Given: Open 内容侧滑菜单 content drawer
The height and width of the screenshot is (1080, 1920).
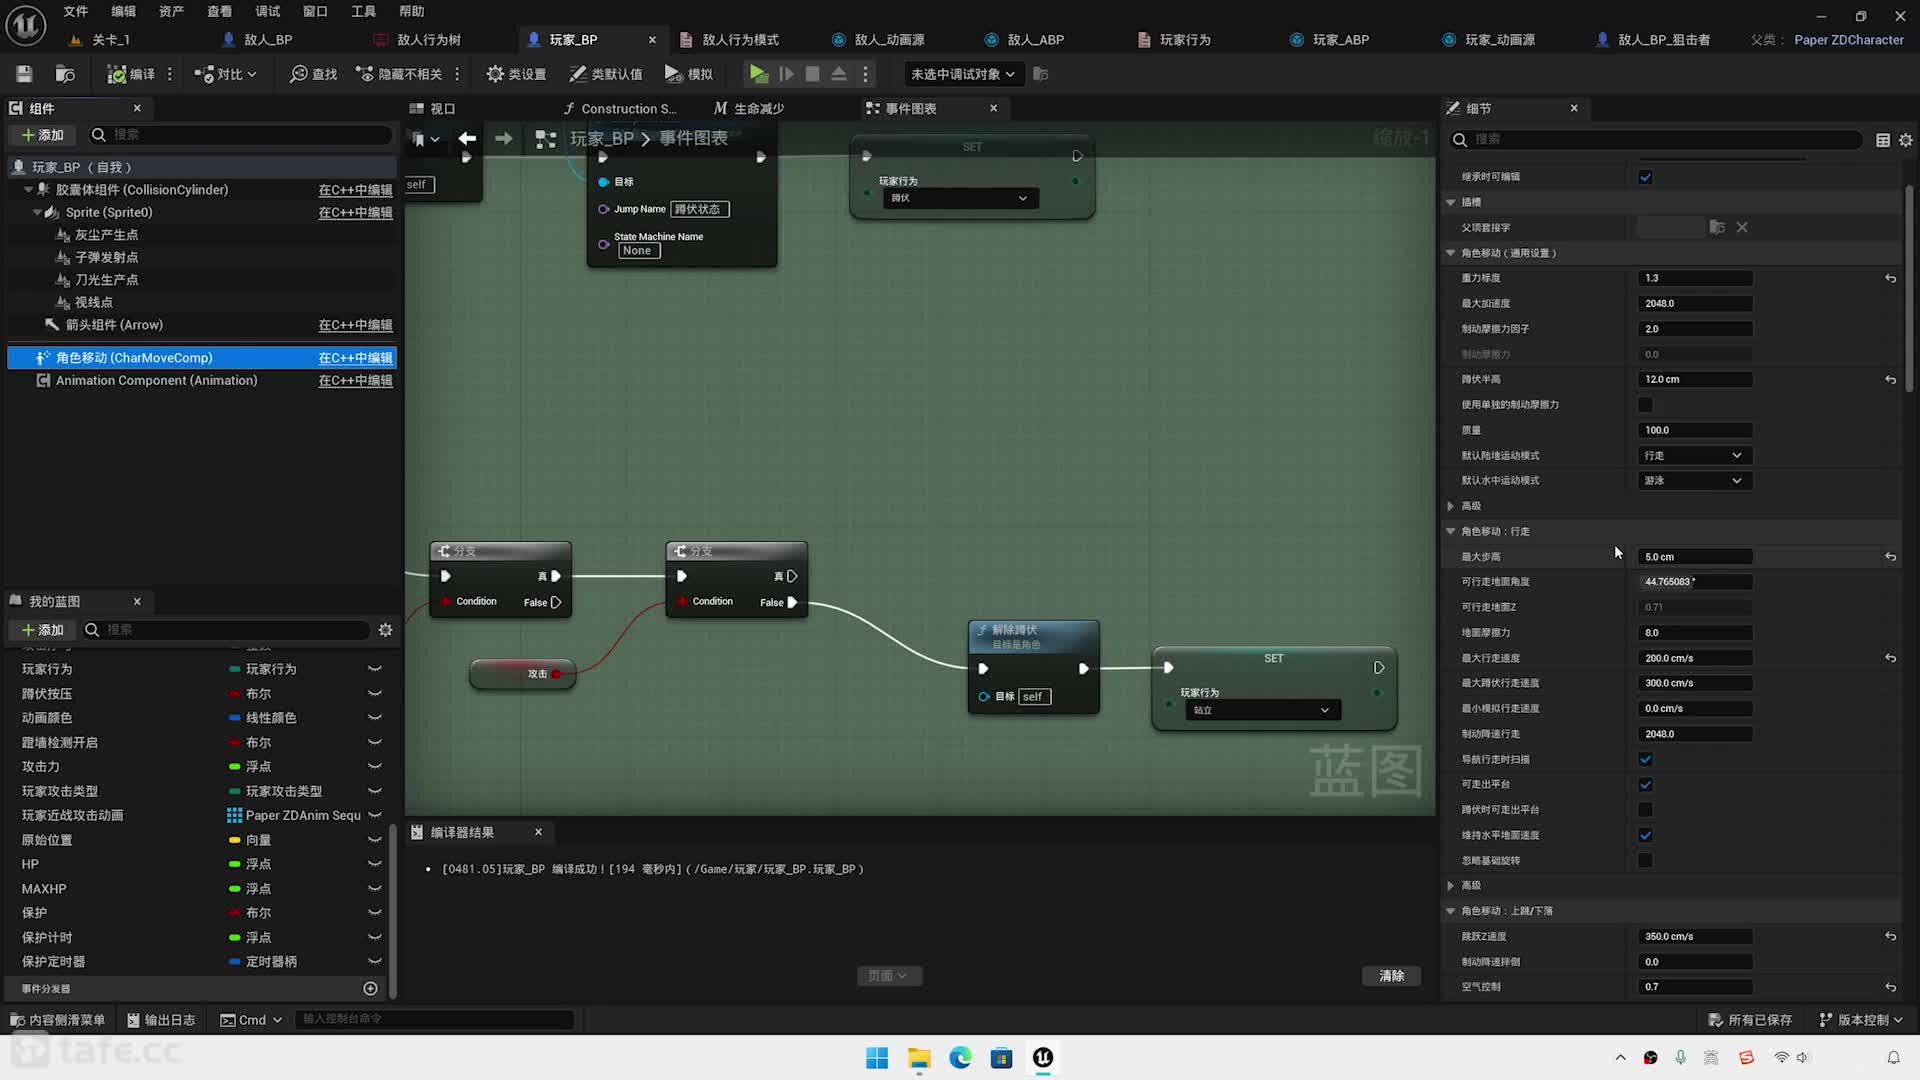Looking at the screenshot, I should tap(57, 1020).
